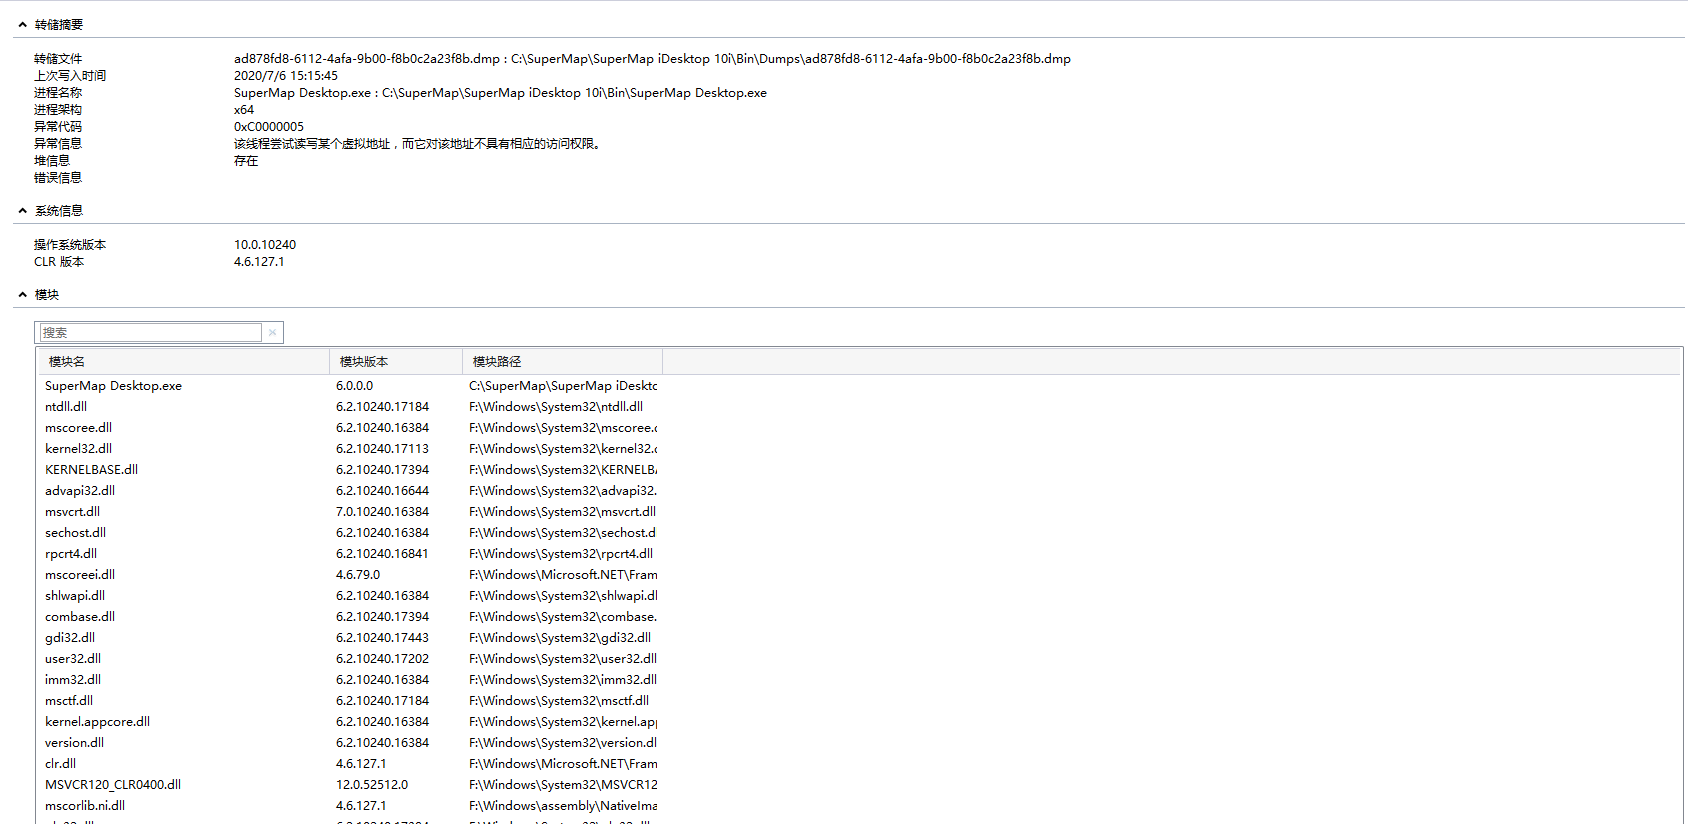The height and width of the screenshot is (824, 1688).
Task: Click version 6.2.10240.17202 cell
Action: [382, 659]
